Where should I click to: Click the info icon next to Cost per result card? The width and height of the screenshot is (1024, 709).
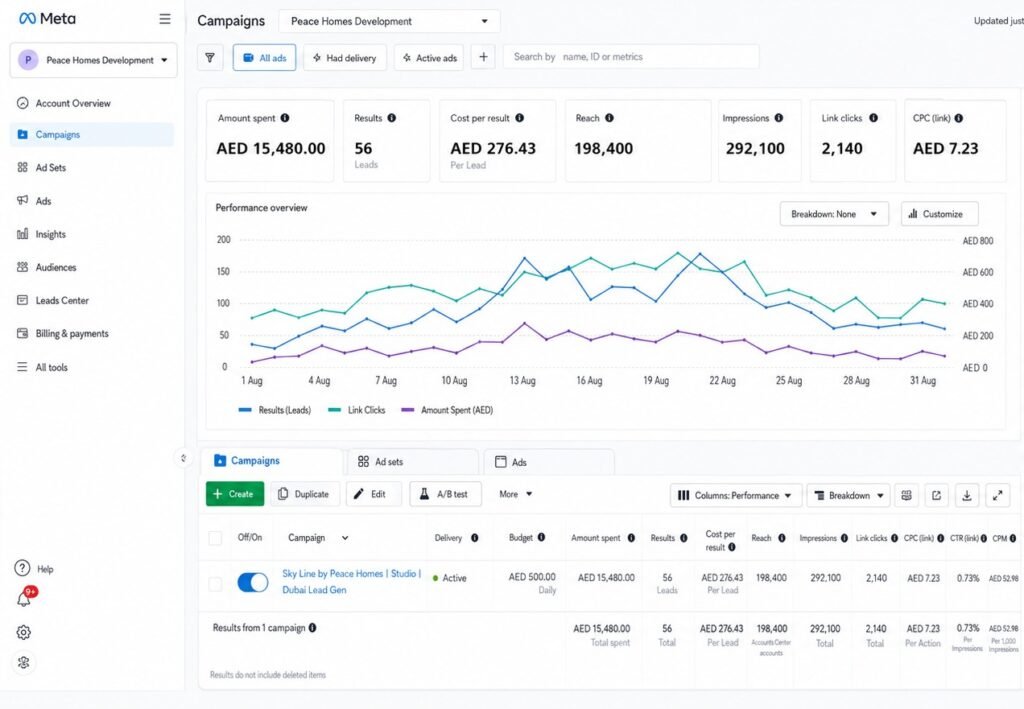coord(519,118)
